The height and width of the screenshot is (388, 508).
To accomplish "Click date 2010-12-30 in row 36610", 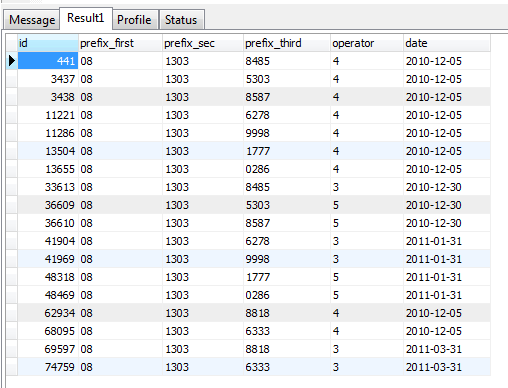I will 447,223.
